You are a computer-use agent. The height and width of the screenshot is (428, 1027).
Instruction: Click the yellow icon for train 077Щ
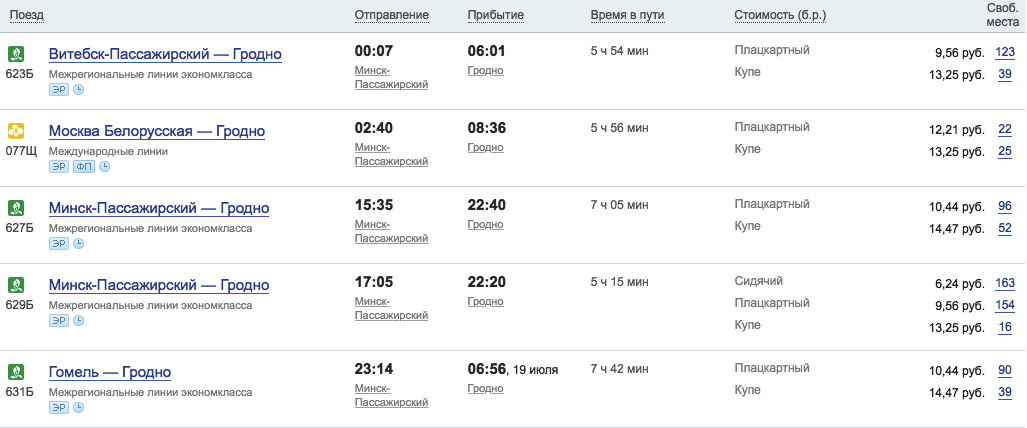(x=16, y=131)
